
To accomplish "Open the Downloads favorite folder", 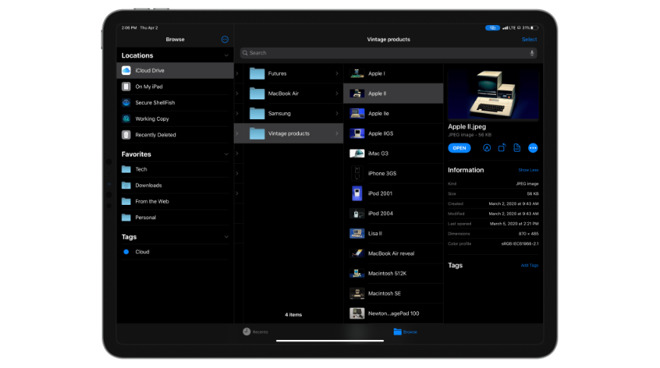I will [x=175, y=185].
